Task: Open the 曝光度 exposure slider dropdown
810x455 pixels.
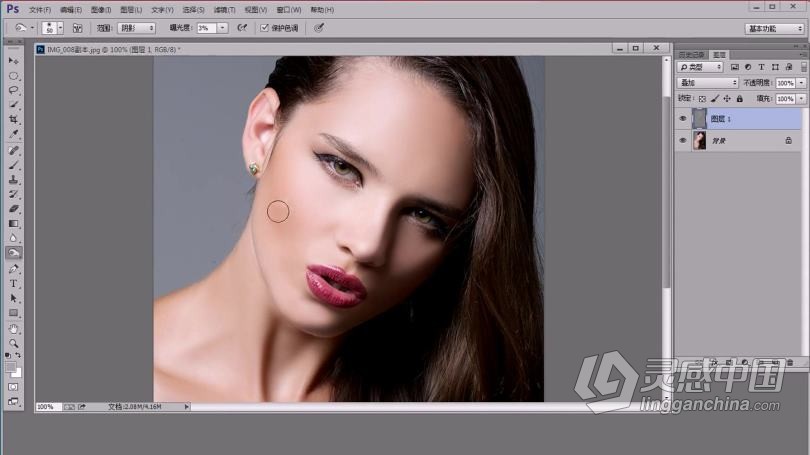Action: [x=223, y=28]
